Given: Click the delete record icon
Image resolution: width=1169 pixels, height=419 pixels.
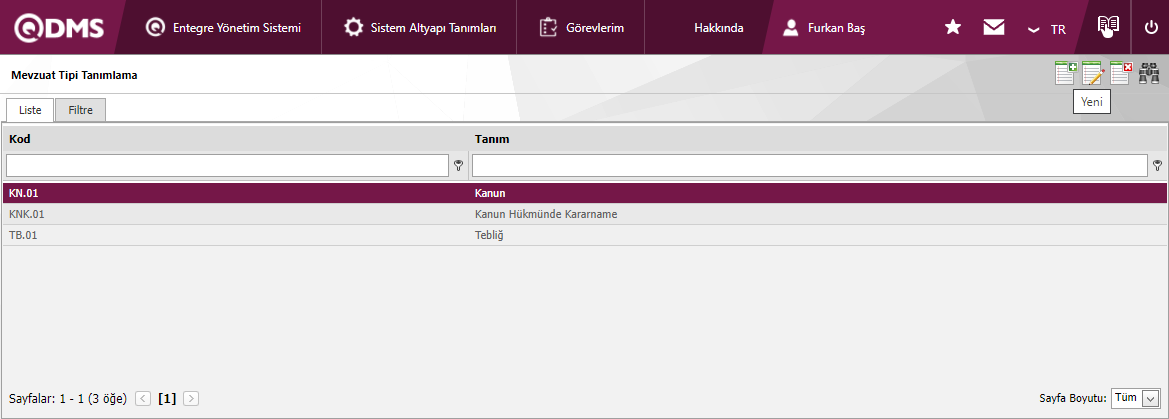Looking at the screenshot, I should tap(1121, 73).
